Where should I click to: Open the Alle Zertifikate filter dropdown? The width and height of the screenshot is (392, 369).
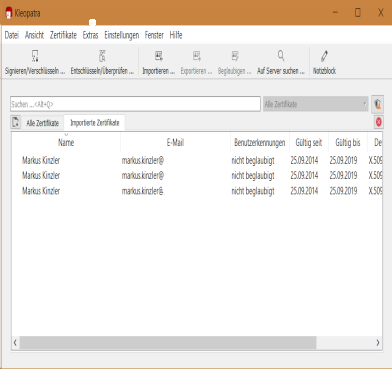point(315,104)
